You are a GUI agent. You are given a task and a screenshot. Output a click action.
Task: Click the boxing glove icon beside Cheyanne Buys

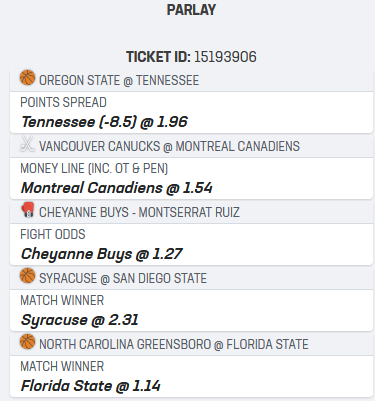27,210
